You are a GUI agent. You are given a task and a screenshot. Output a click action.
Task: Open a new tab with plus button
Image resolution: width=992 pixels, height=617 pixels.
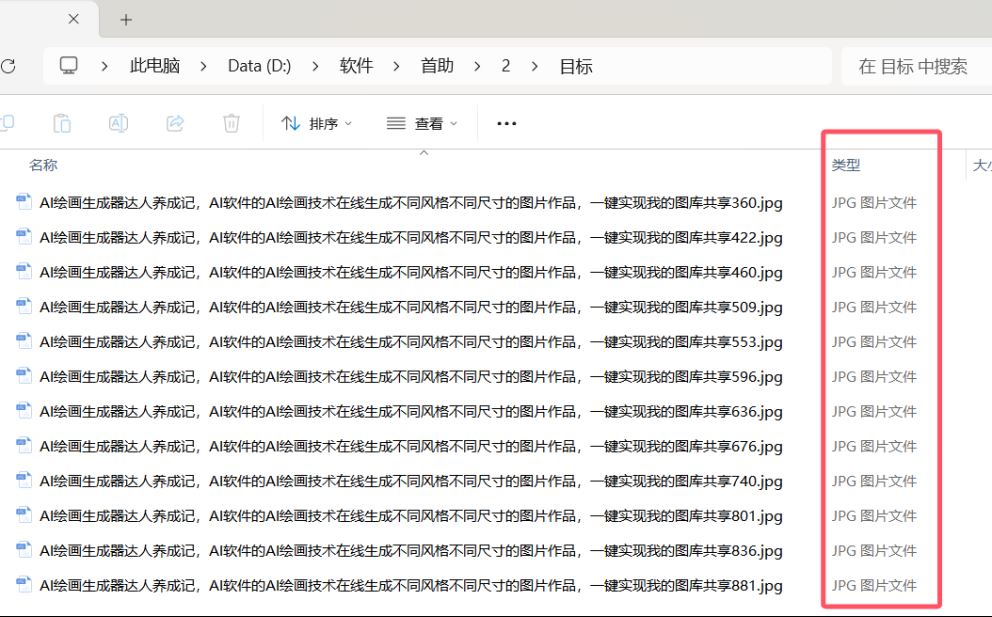126,20
